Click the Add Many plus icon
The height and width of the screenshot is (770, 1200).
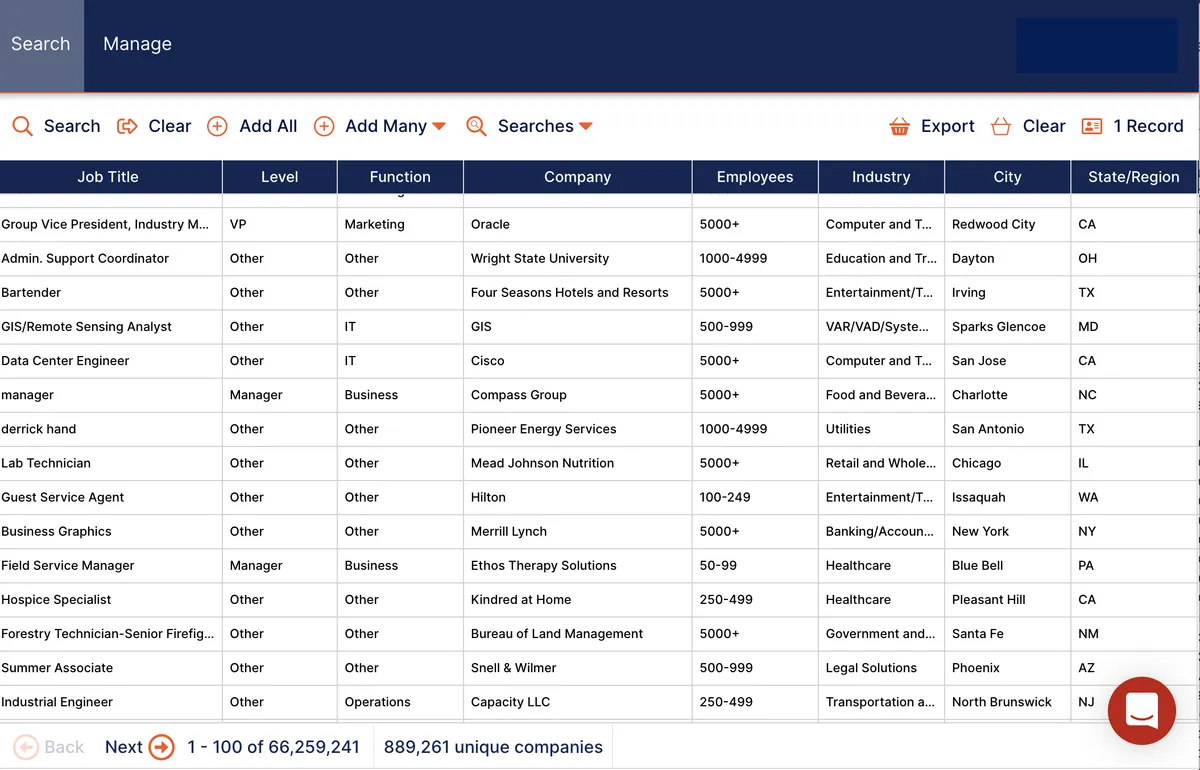324,126
